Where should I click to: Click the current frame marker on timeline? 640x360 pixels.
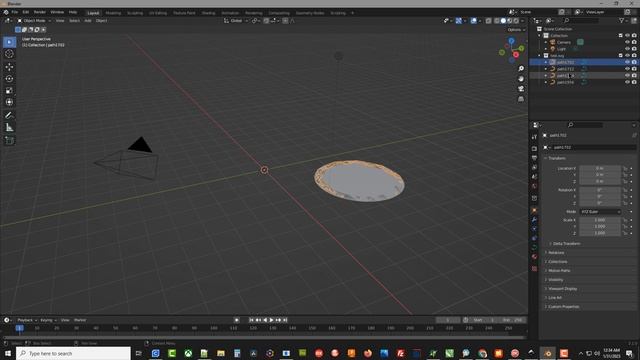click(19, 328)
